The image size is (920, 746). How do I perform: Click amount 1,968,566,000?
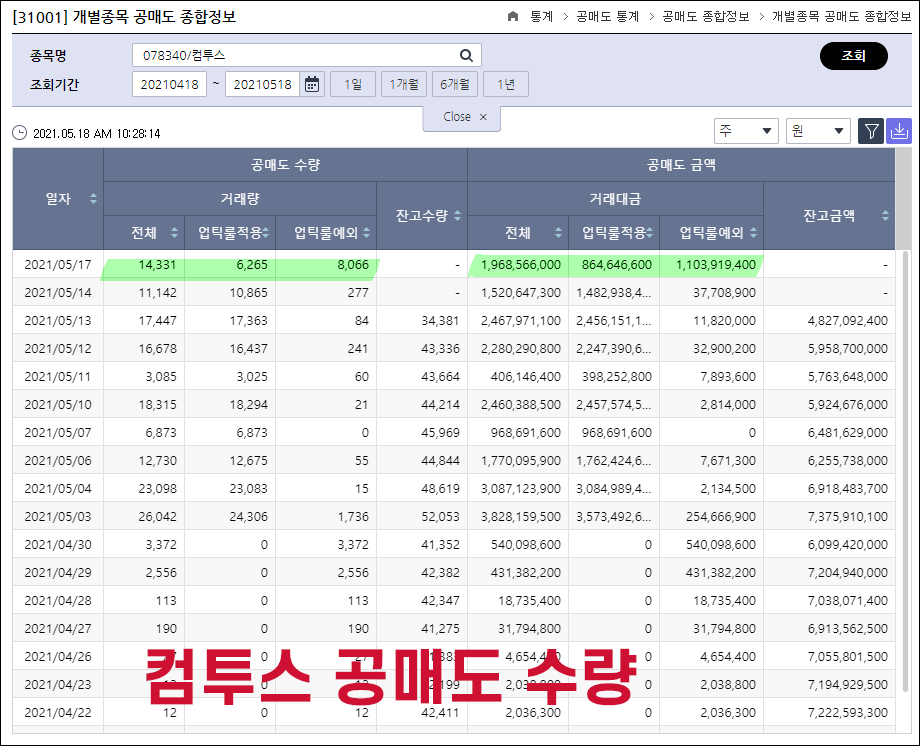coord(521,265)
